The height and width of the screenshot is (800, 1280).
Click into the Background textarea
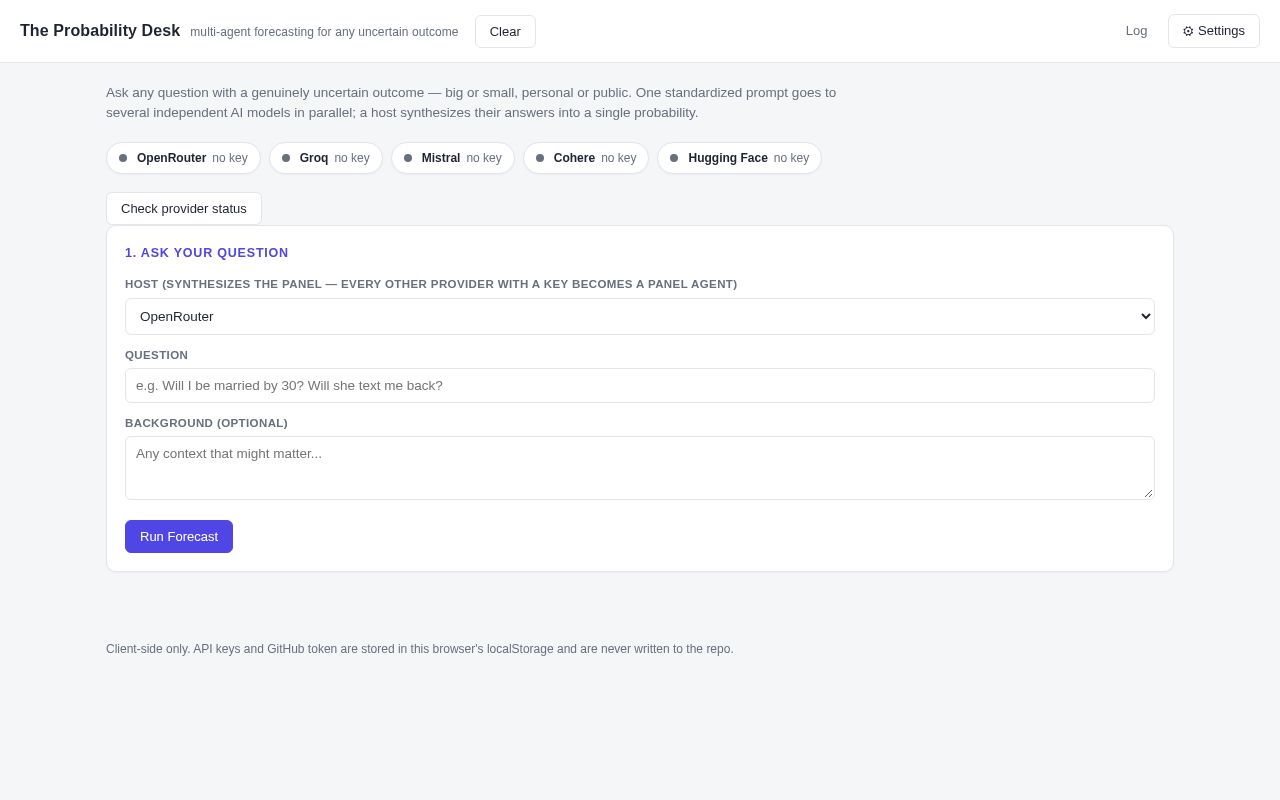click(x=640, y=468)
